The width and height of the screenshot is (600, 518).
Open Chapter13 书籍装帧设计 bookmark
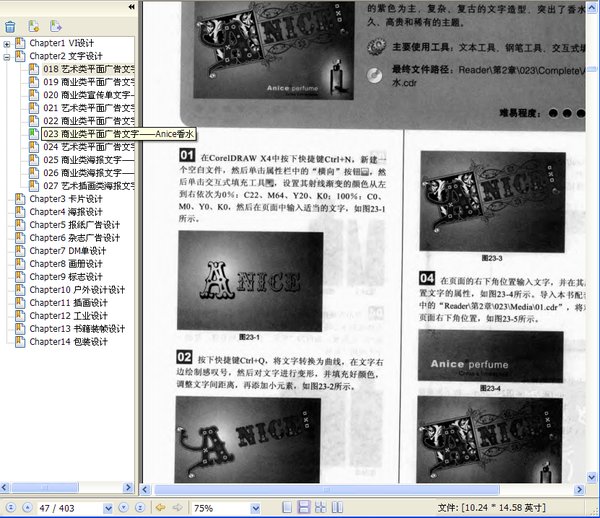[77, 329]
